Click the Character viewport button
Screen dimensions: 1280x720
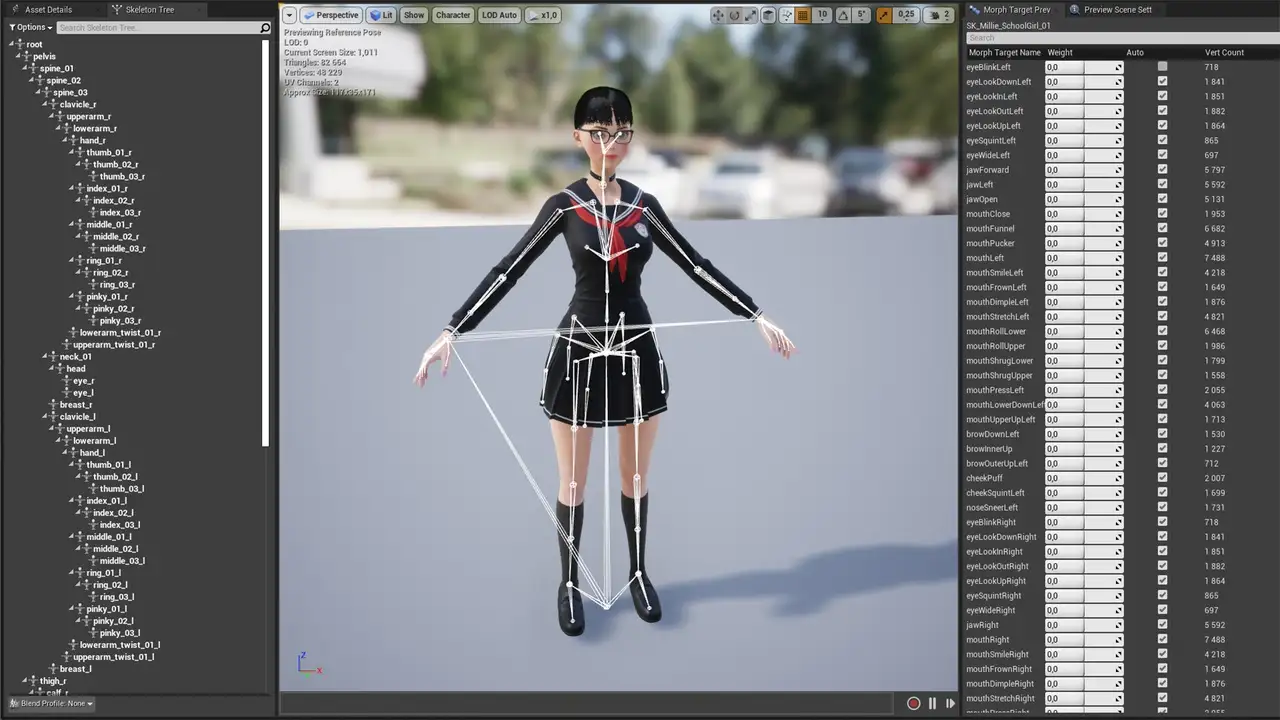click(452, 15)
